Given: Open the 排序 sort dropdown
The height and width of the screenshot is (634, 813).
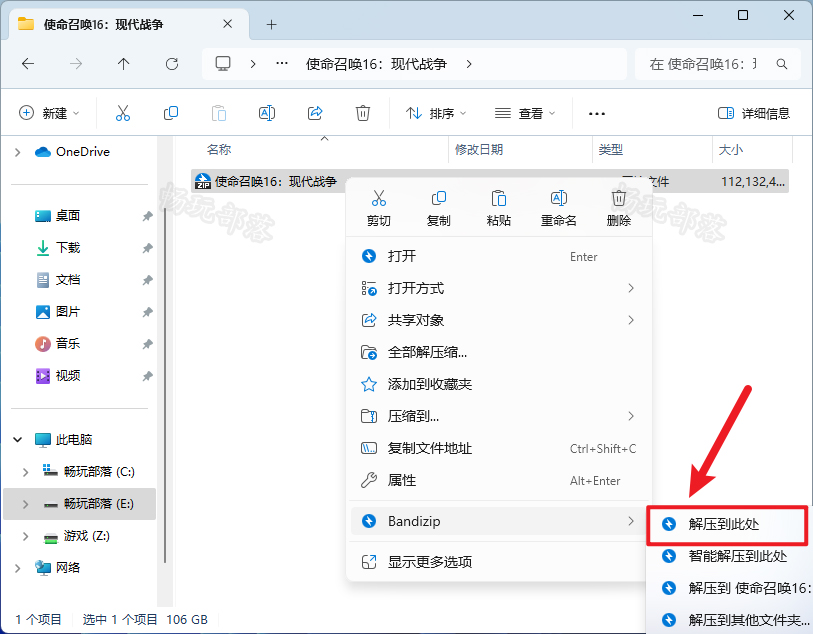Looking at the screenshot, I should click(x=436, y=113).
